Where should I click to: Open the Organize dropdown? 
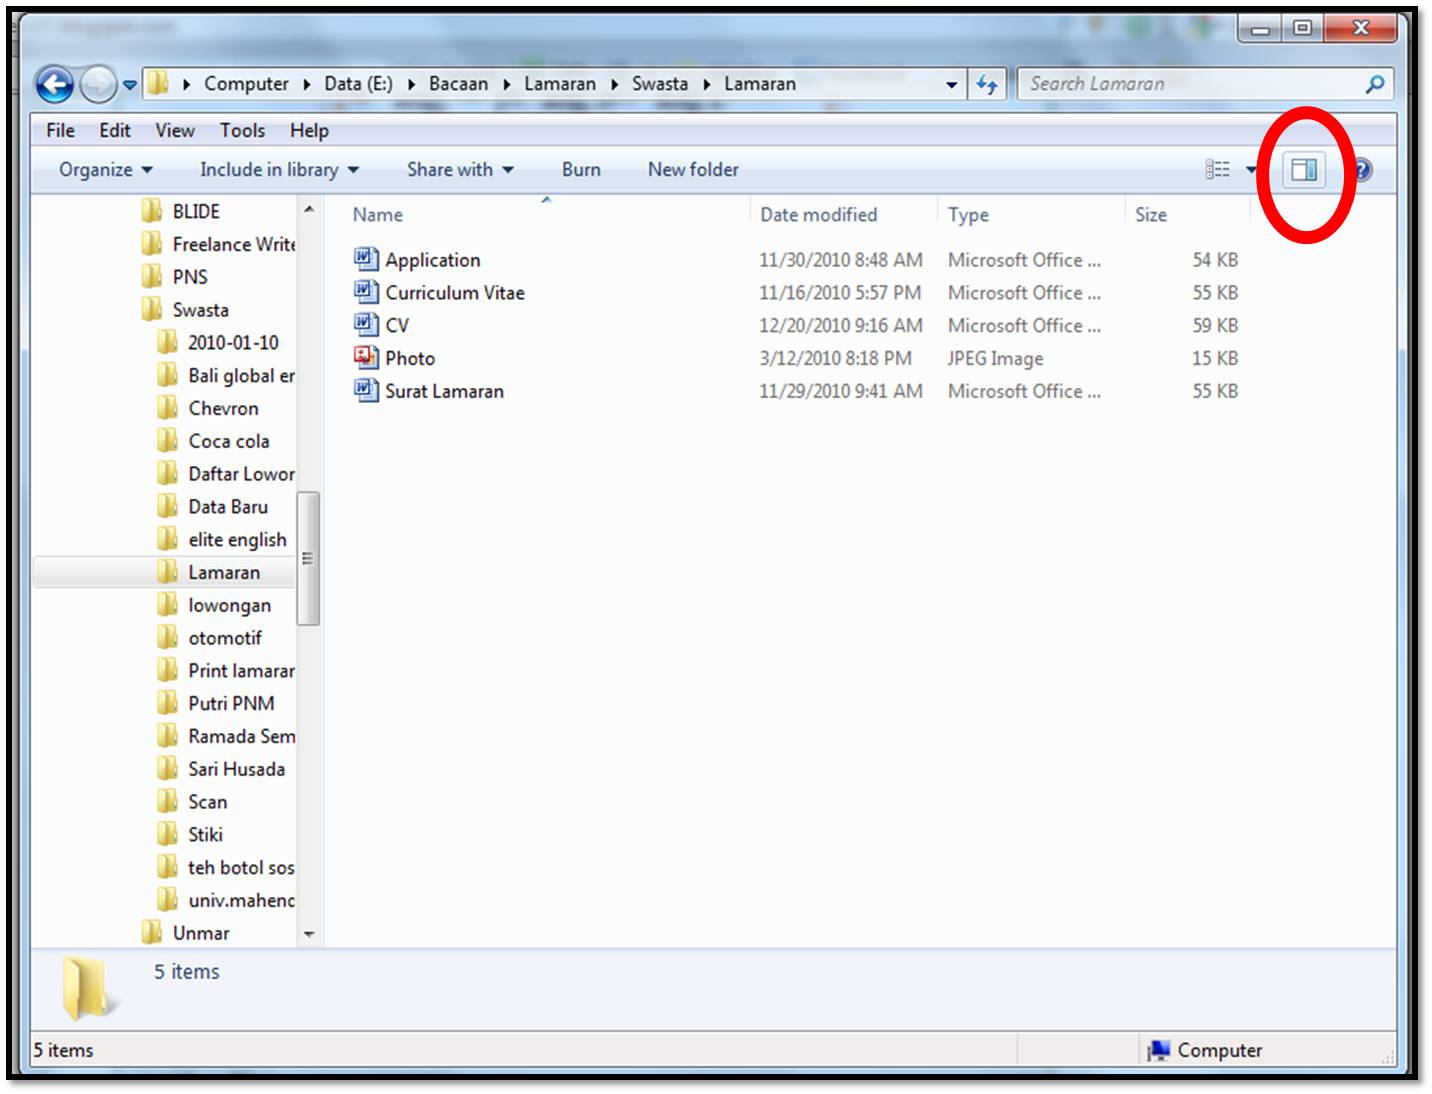(x=106, y=170)
